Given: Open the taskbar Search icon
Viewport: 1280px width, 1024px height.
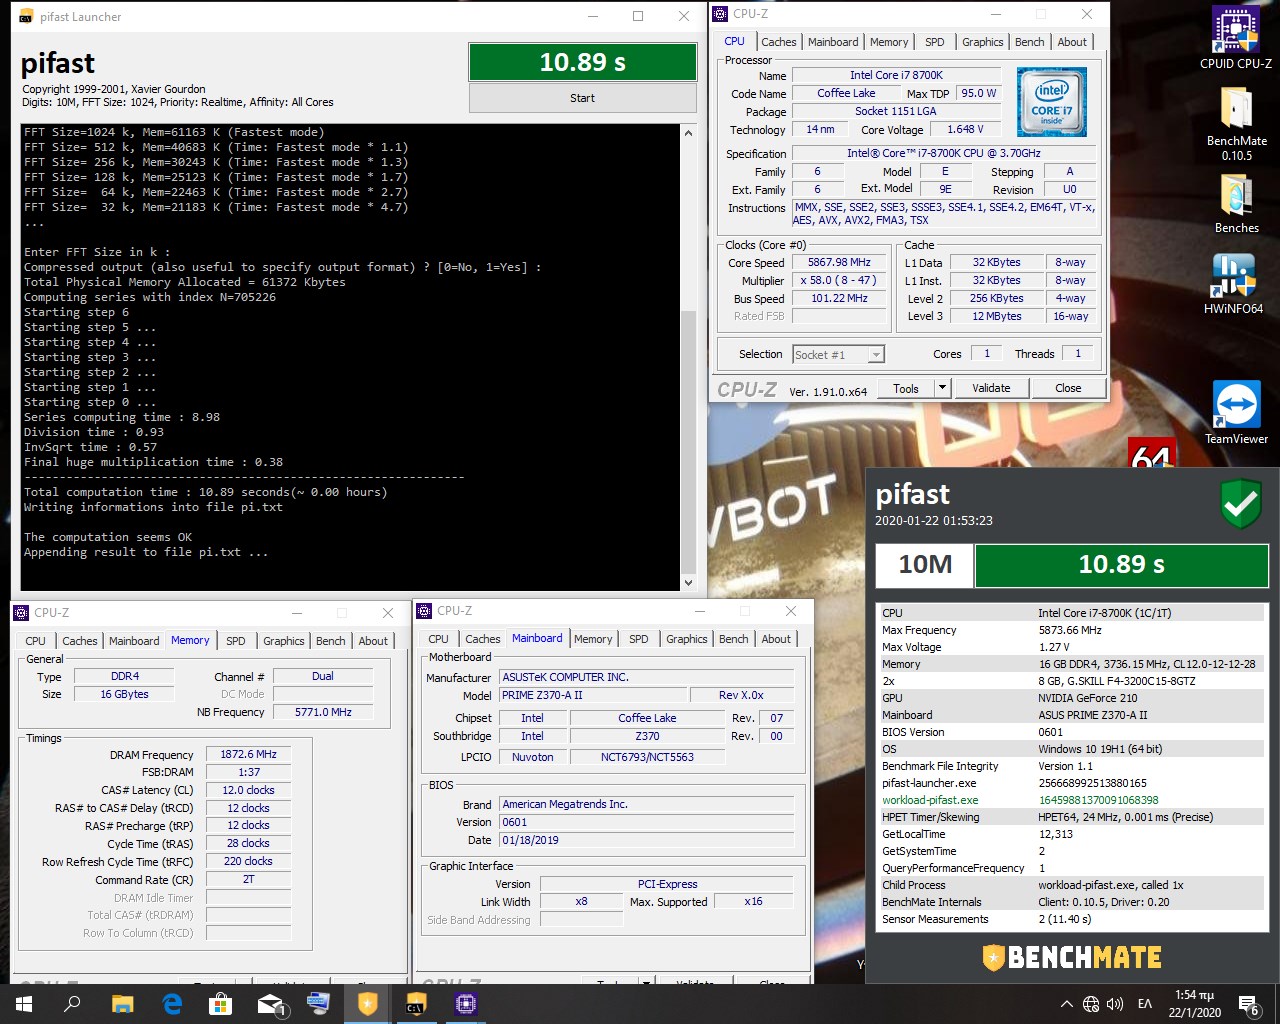Looking at the screenshot, I should (72, 1004).
